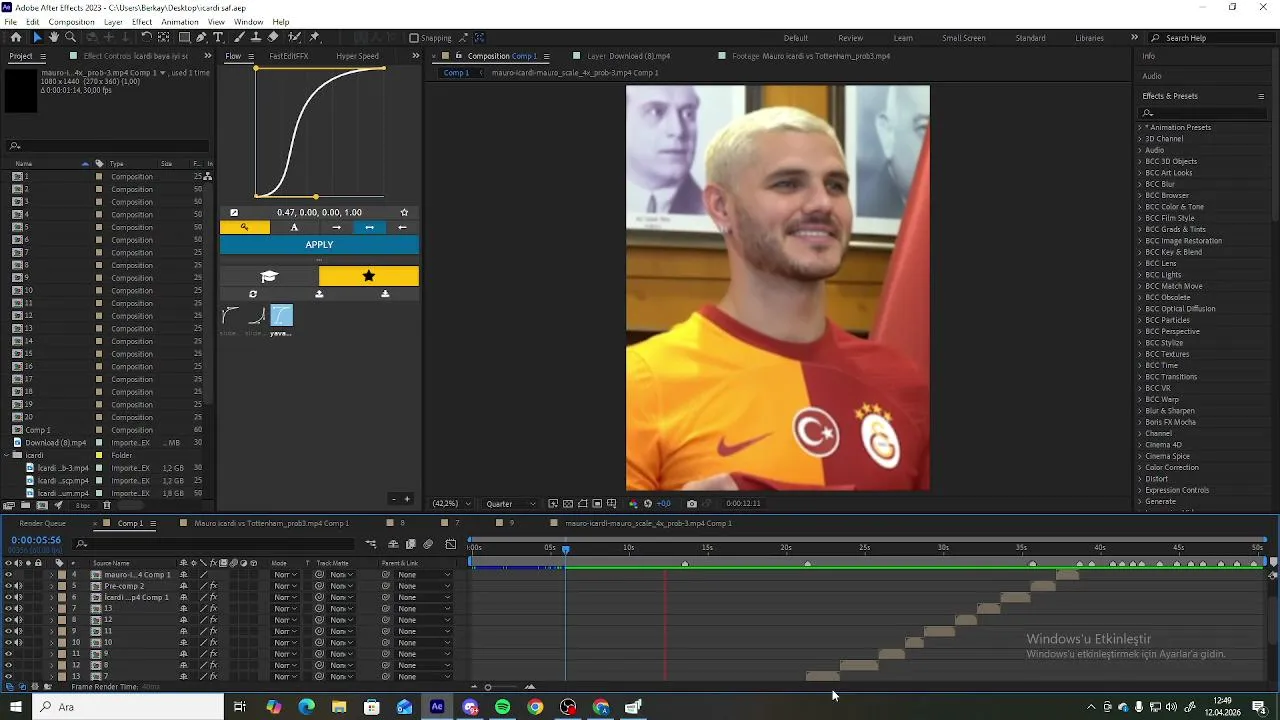Toggle eye of layer 11 named 9
Image resolution: width=1280 pixels, height=720 pixels.
point(8,654)
